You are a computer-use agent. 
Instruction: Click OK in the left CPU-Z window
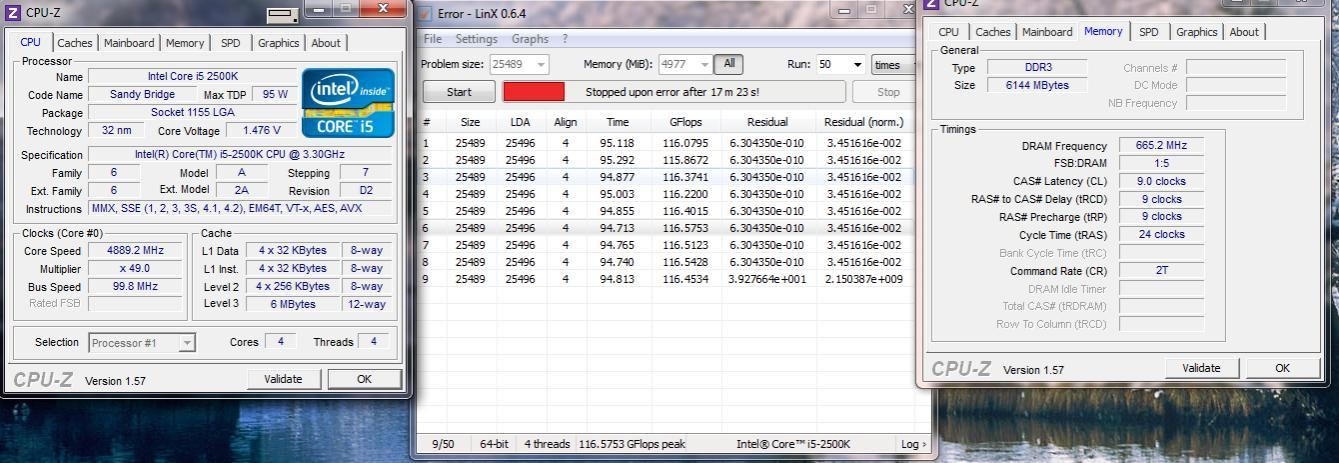point(364,379)
